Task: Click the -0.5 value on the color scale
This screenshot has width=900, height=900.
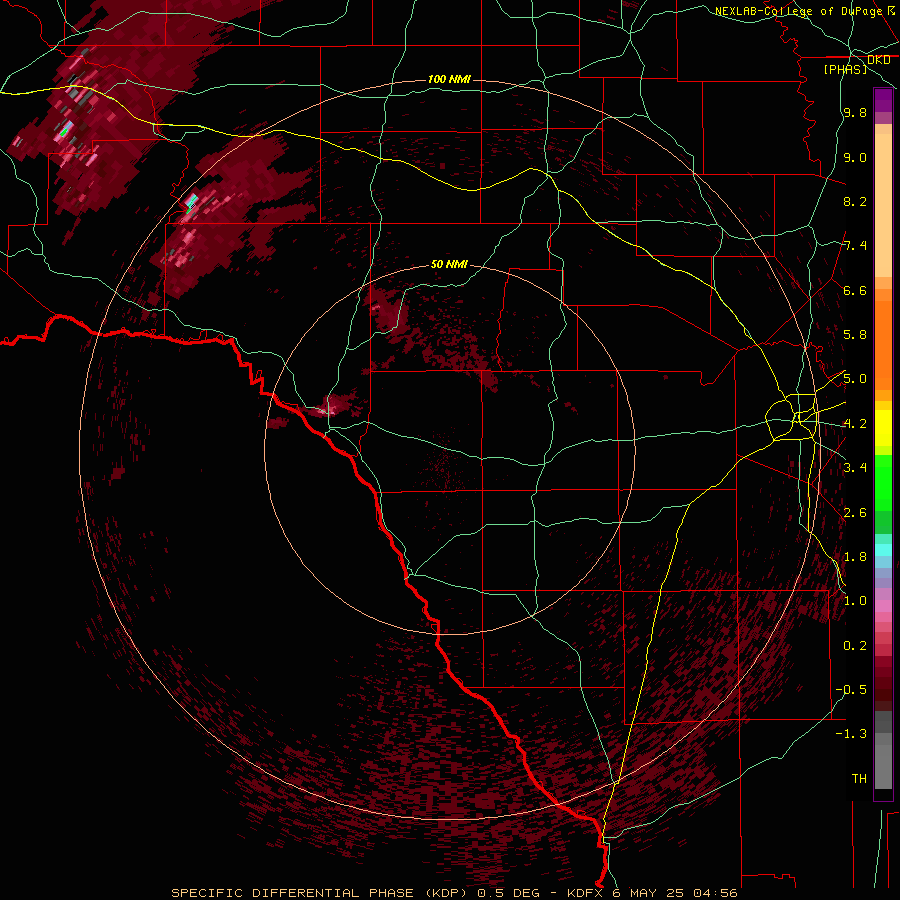Action: click(851, 690)
